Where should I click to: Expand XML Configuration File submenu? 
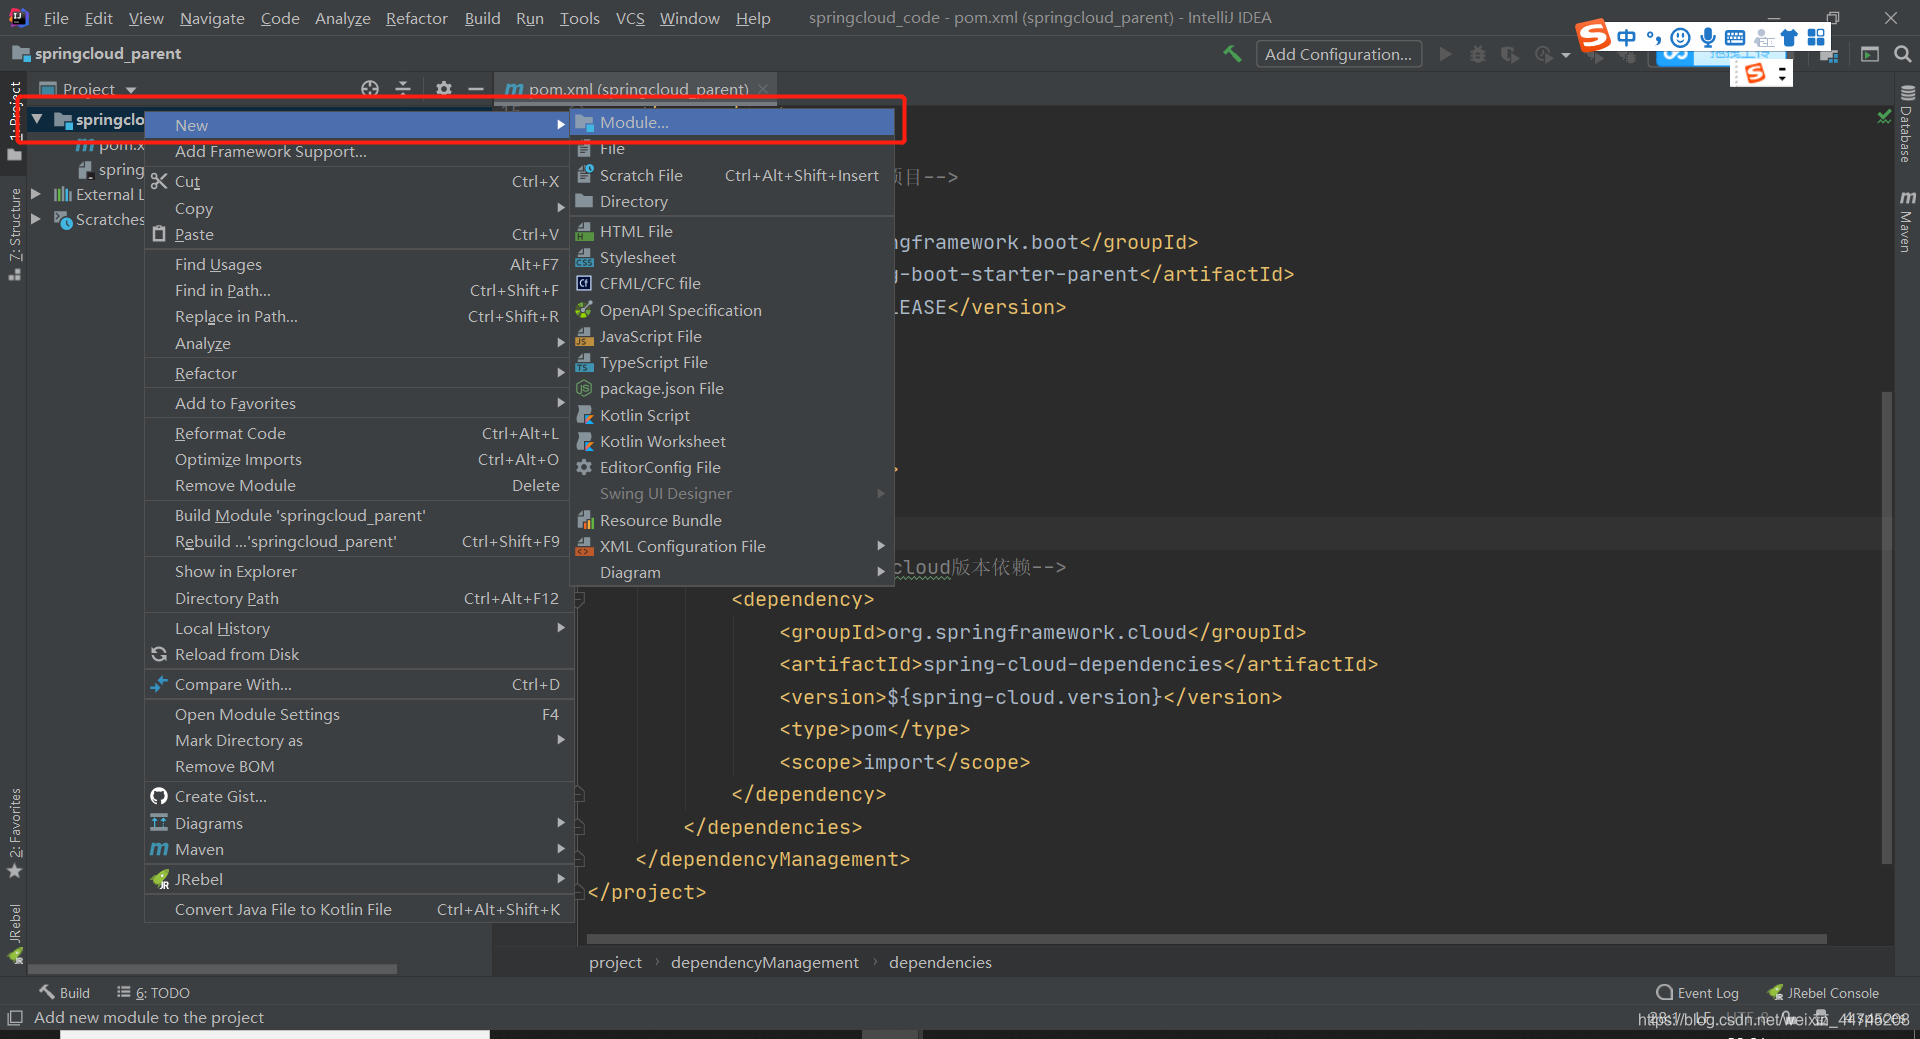[x=732, y=546]
